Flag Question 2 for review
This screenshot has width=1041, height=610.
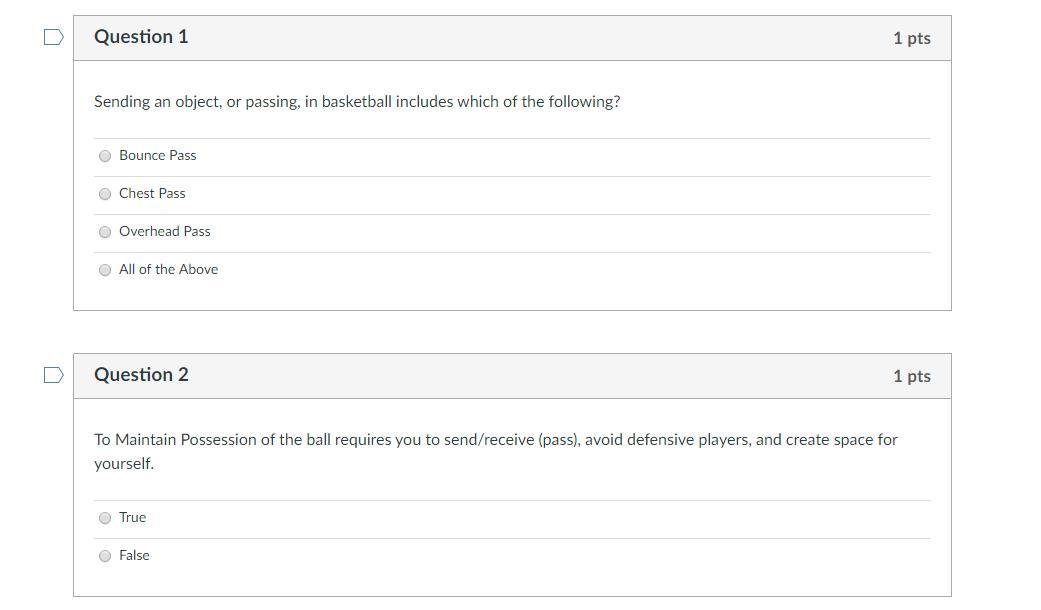[54, 375]
